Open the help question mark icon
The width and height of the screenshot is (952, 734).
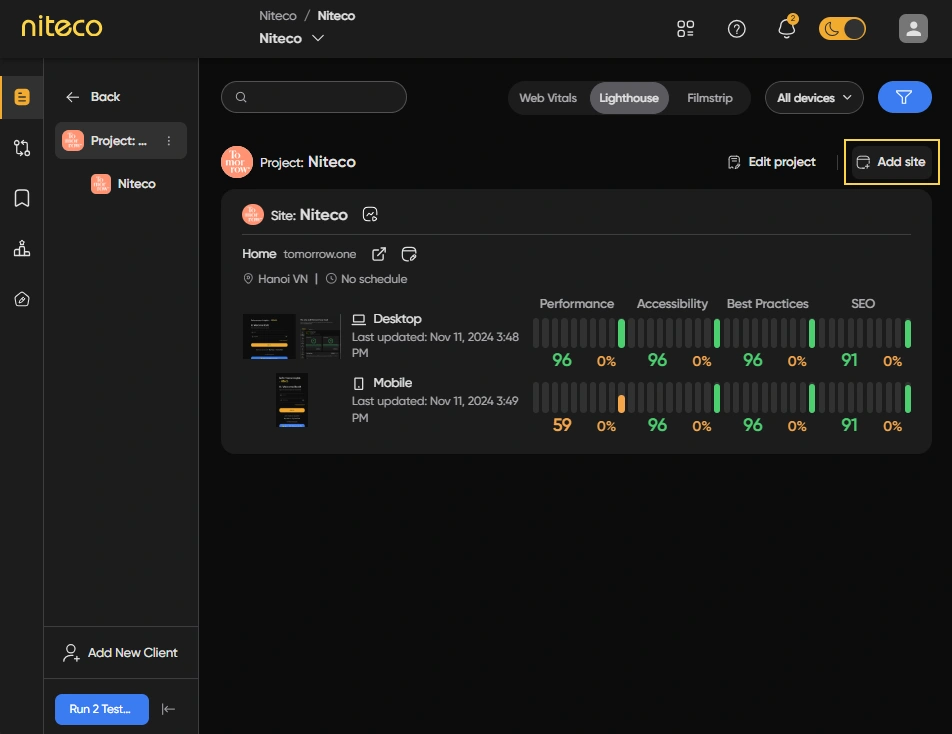pos(736,29)
